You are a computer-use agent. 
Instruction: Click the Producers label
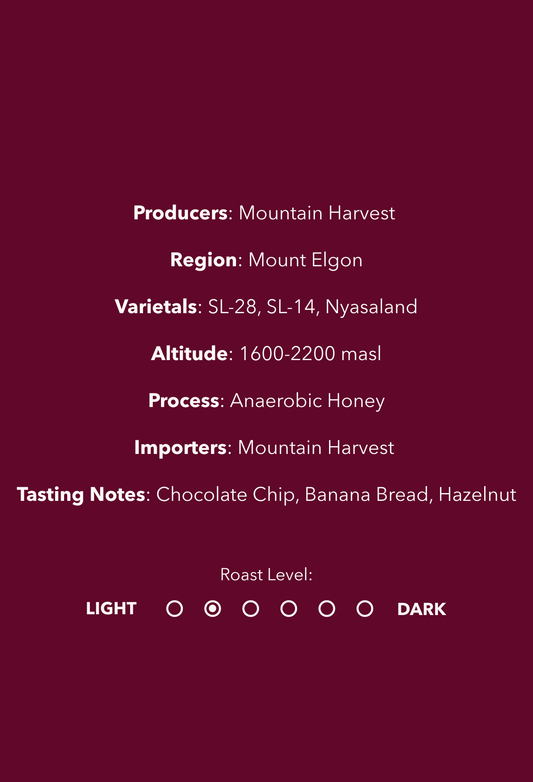pos(180,213)
